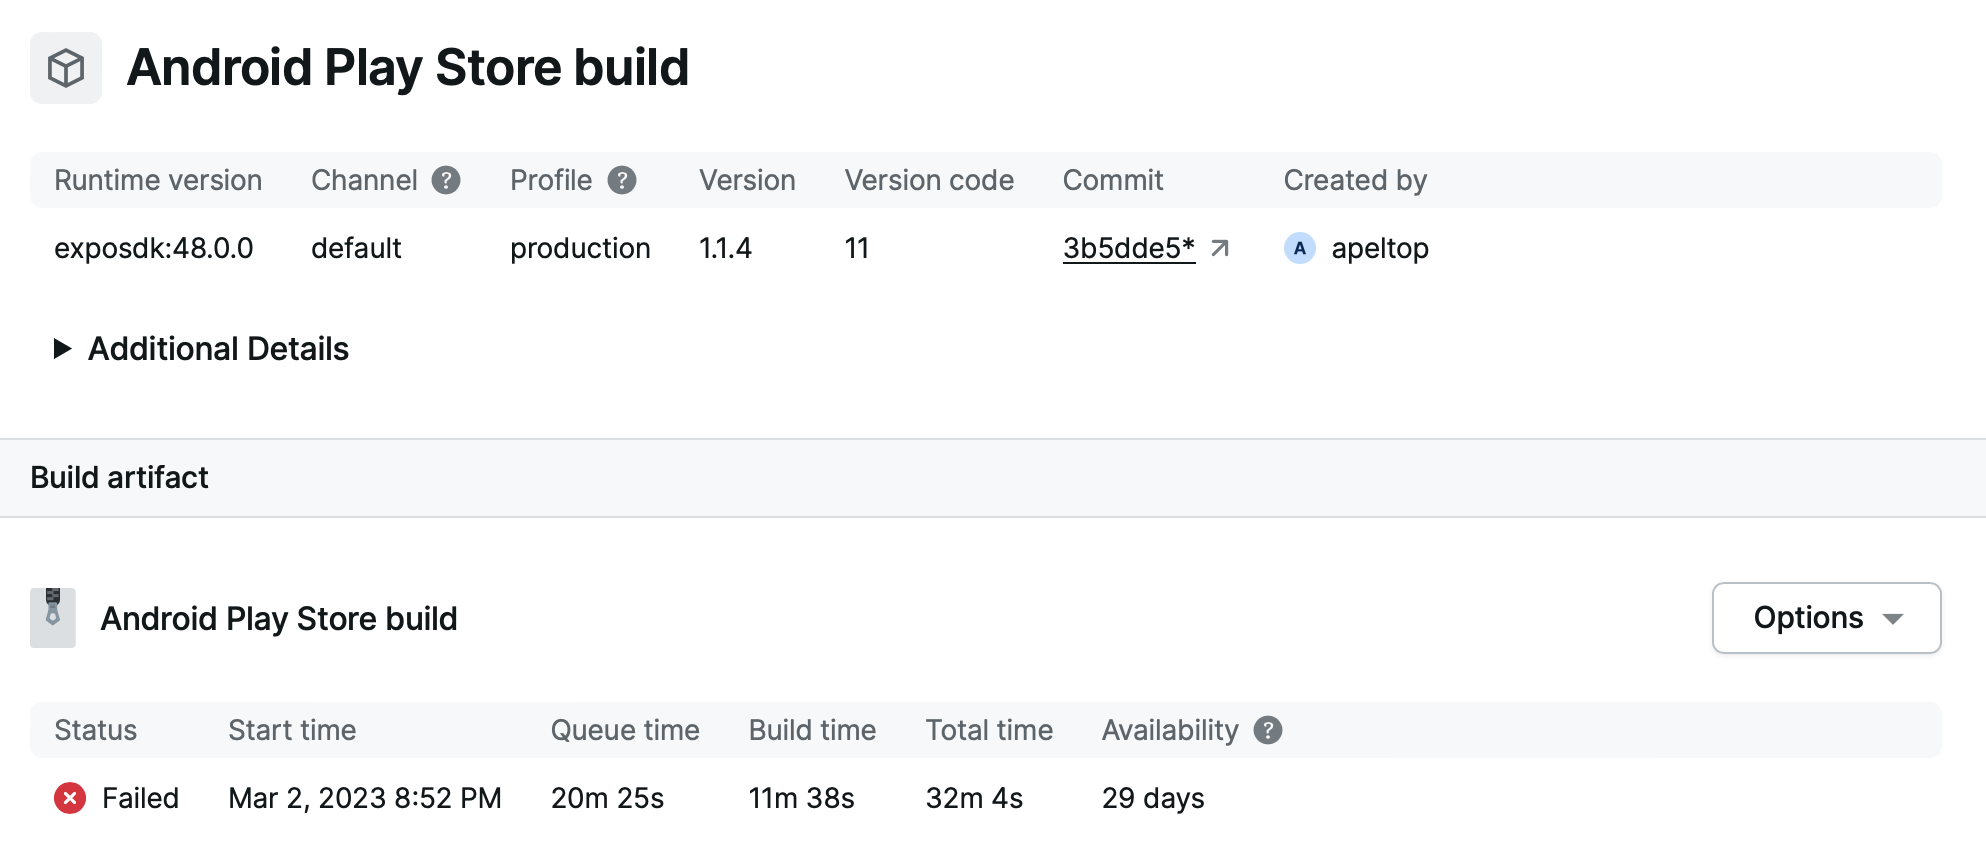This screenshot has width=1986, height=856.
Task: Click the start time Mar 2, 2023 8:52 PM
Action: tap(365, 798)
